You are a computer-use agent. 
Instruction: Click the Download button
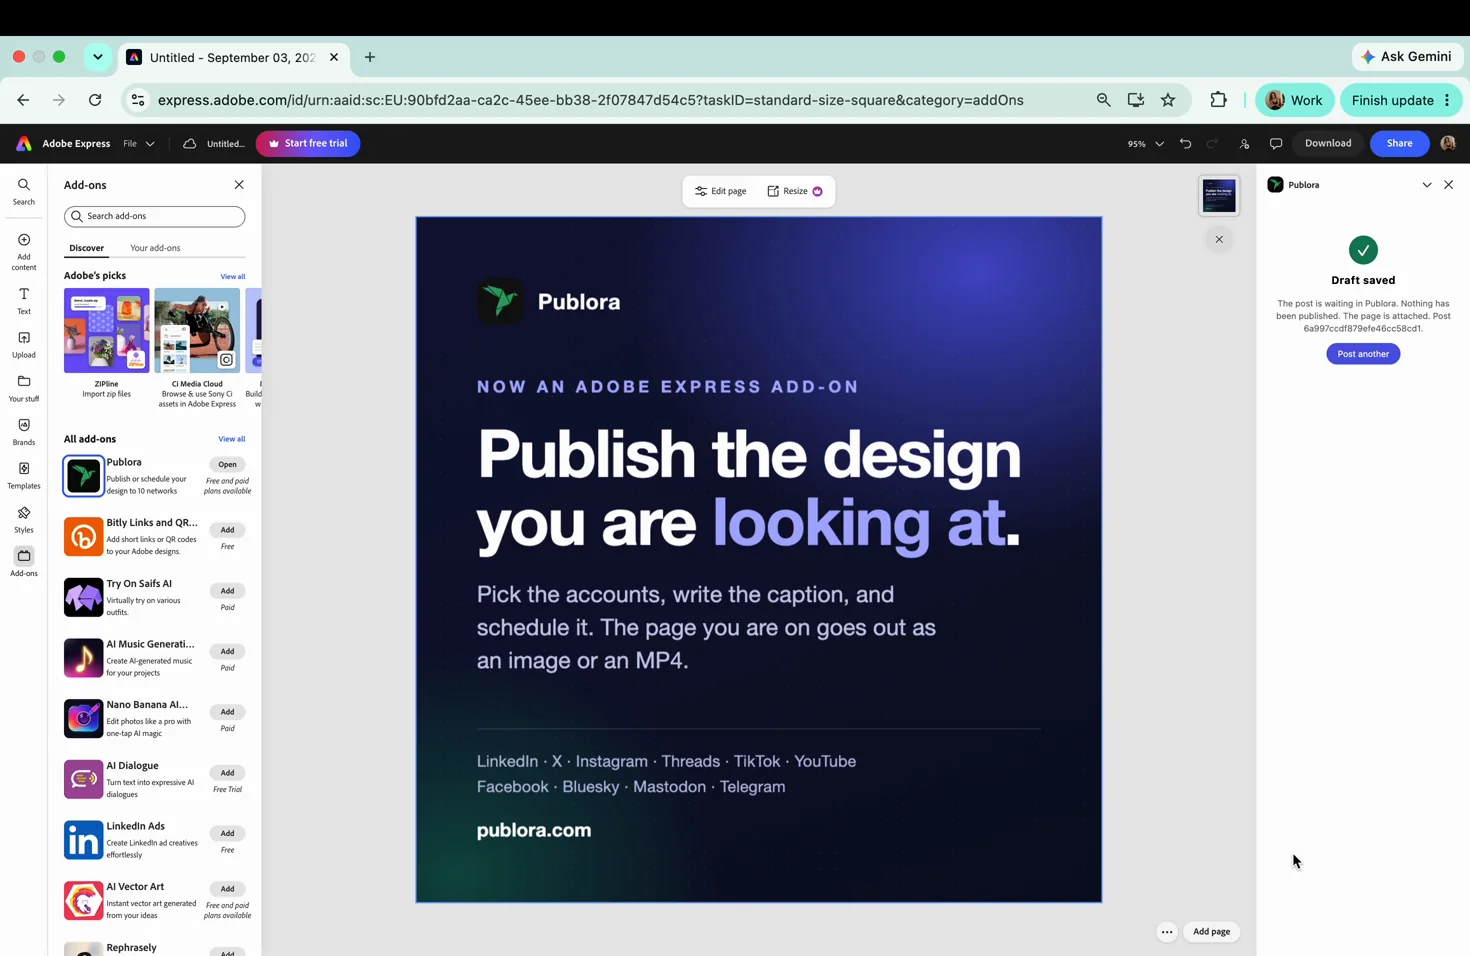click(1327, 144)
